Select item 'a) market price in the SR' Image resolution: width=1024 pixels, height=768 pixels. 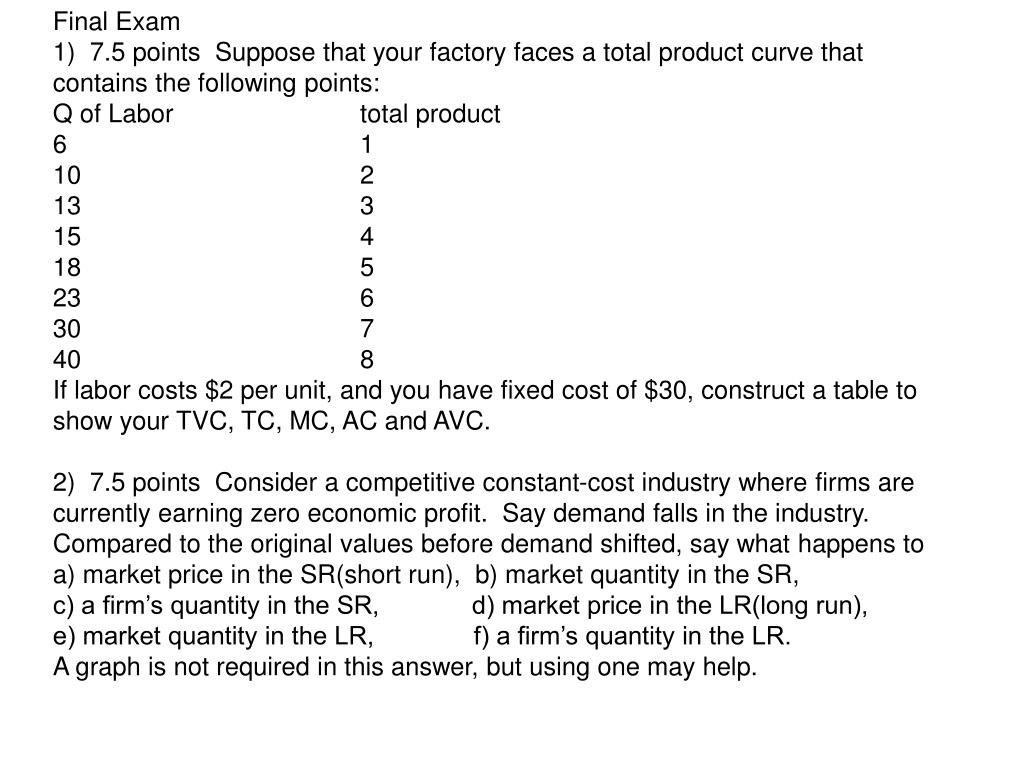pyautogui.click(x=256, y=575)
